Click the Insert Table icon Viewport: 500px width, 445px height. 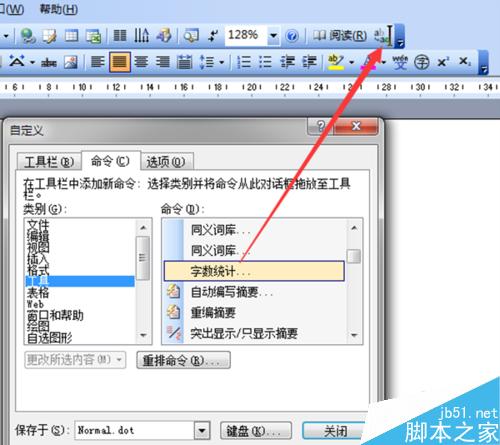pyautogui.click(x=71, y=36)
